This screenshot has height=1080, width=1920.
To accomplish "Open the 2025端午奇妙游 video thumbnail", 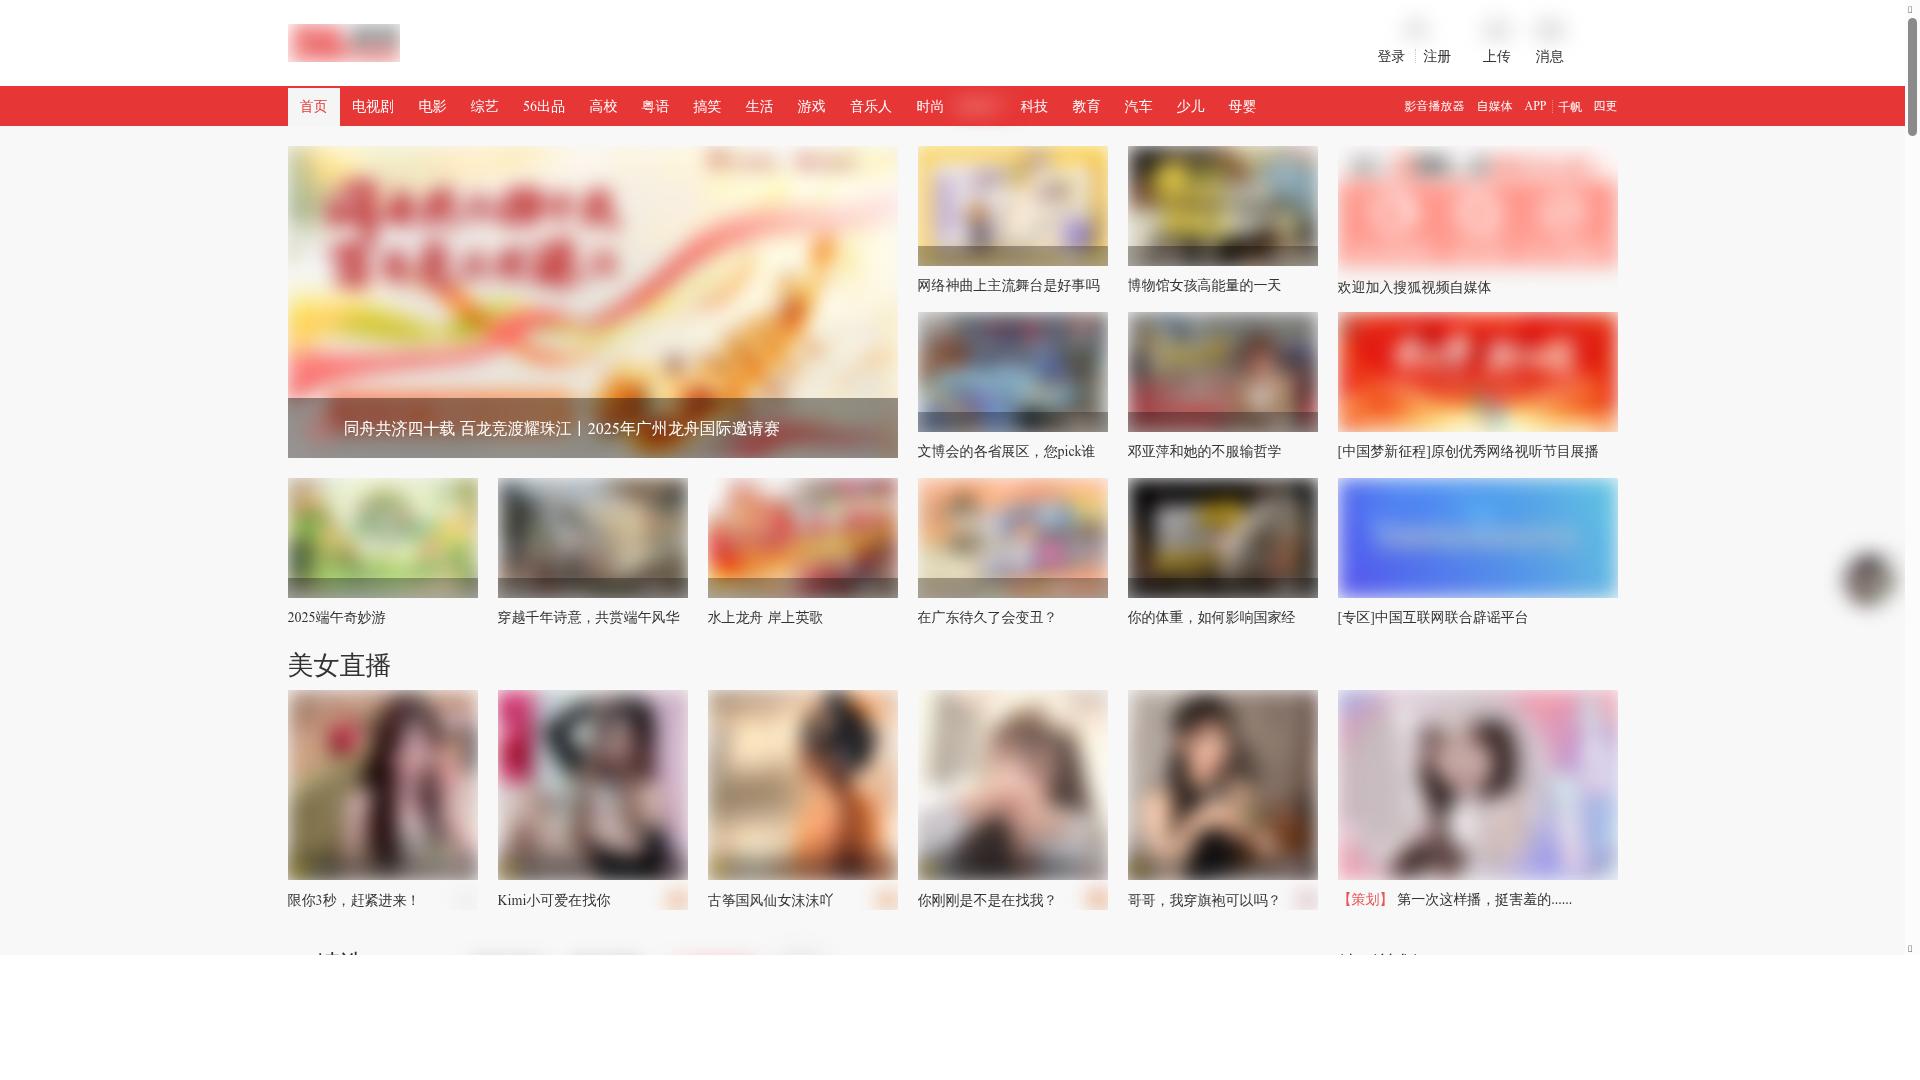I will tap(382, 538).
